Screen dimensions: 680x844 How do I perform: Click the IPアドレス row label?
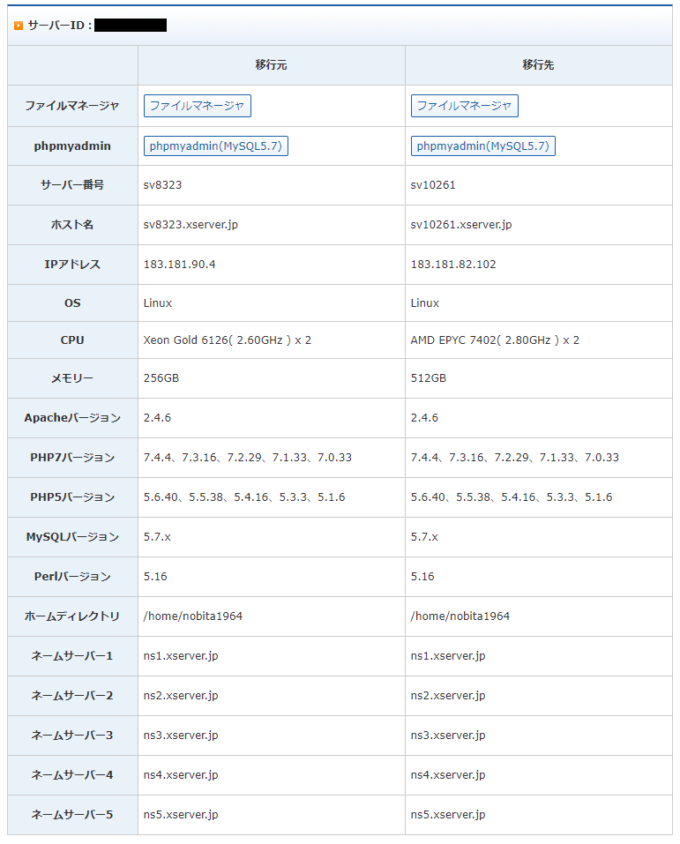pyautogui.click(x=72, y=264)
